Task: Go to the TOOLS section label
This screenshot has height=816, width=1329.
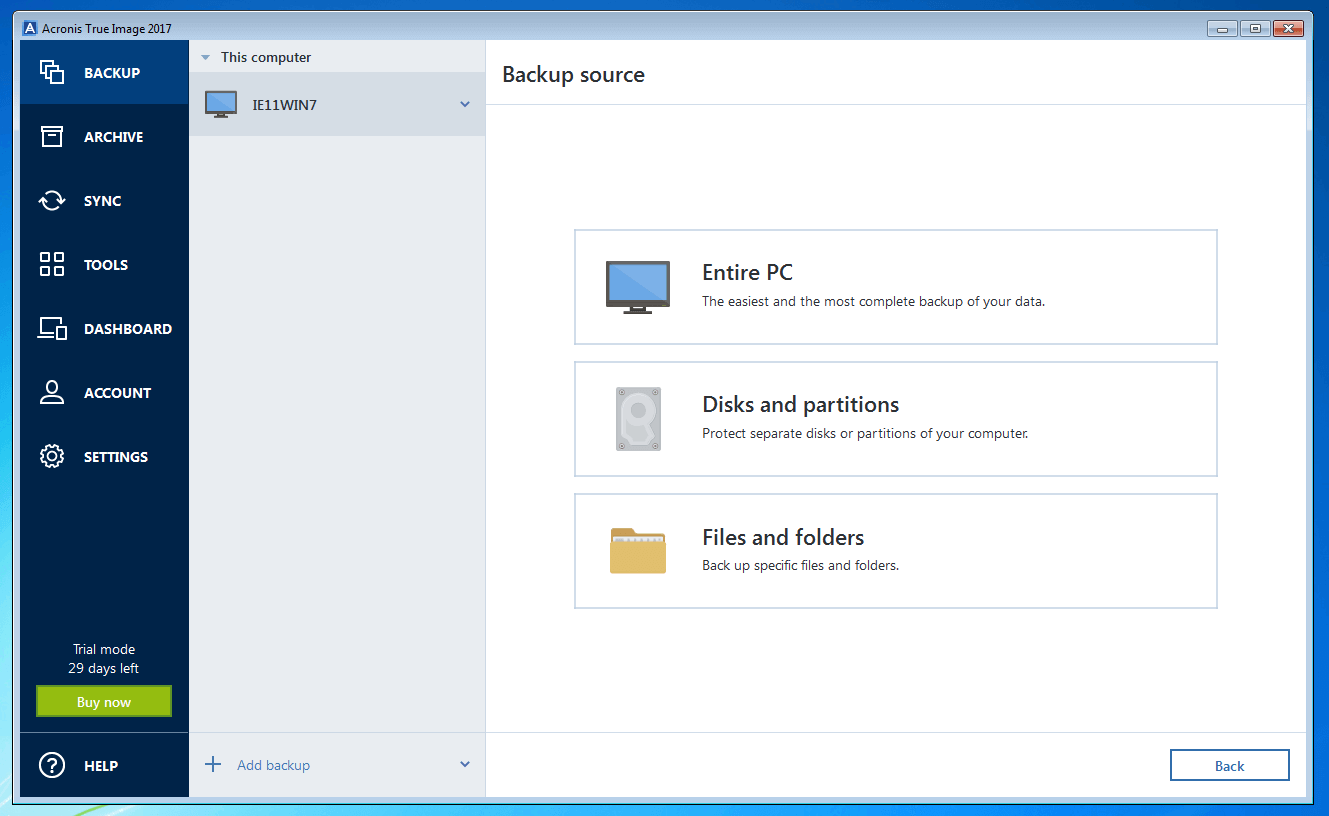Action: pos(106,265)
